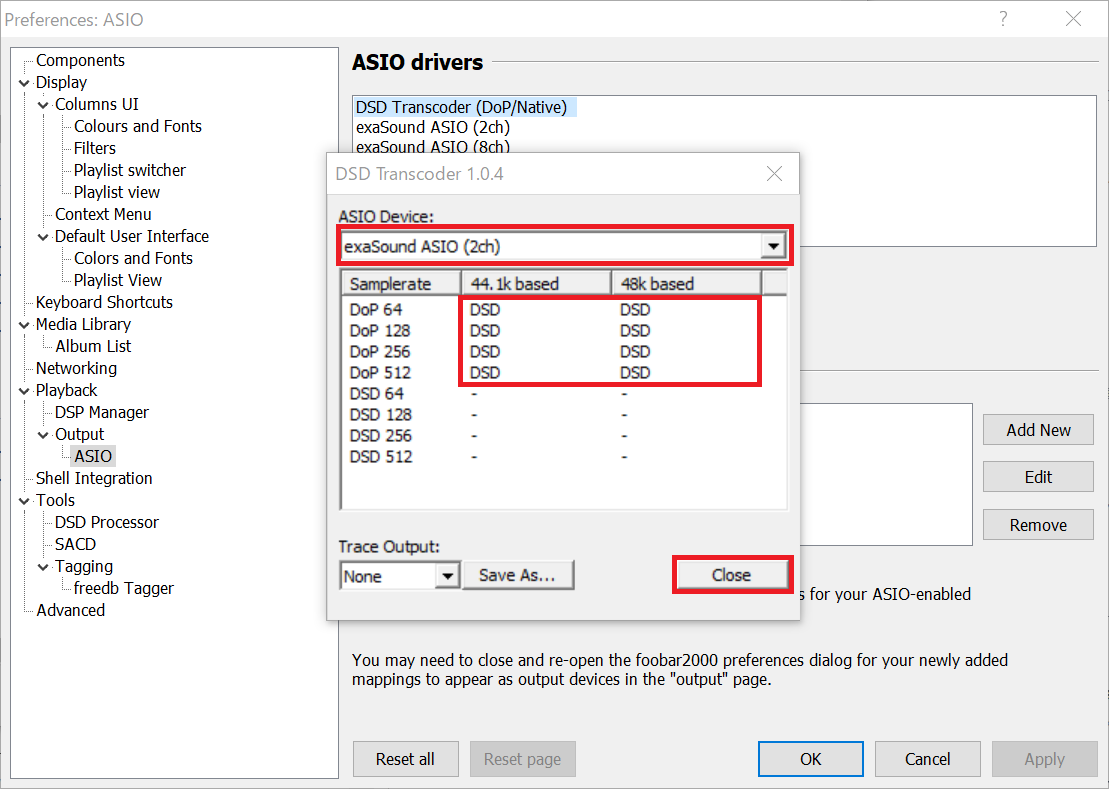
Task: Select the Display tree label
Action: [62, 83]
